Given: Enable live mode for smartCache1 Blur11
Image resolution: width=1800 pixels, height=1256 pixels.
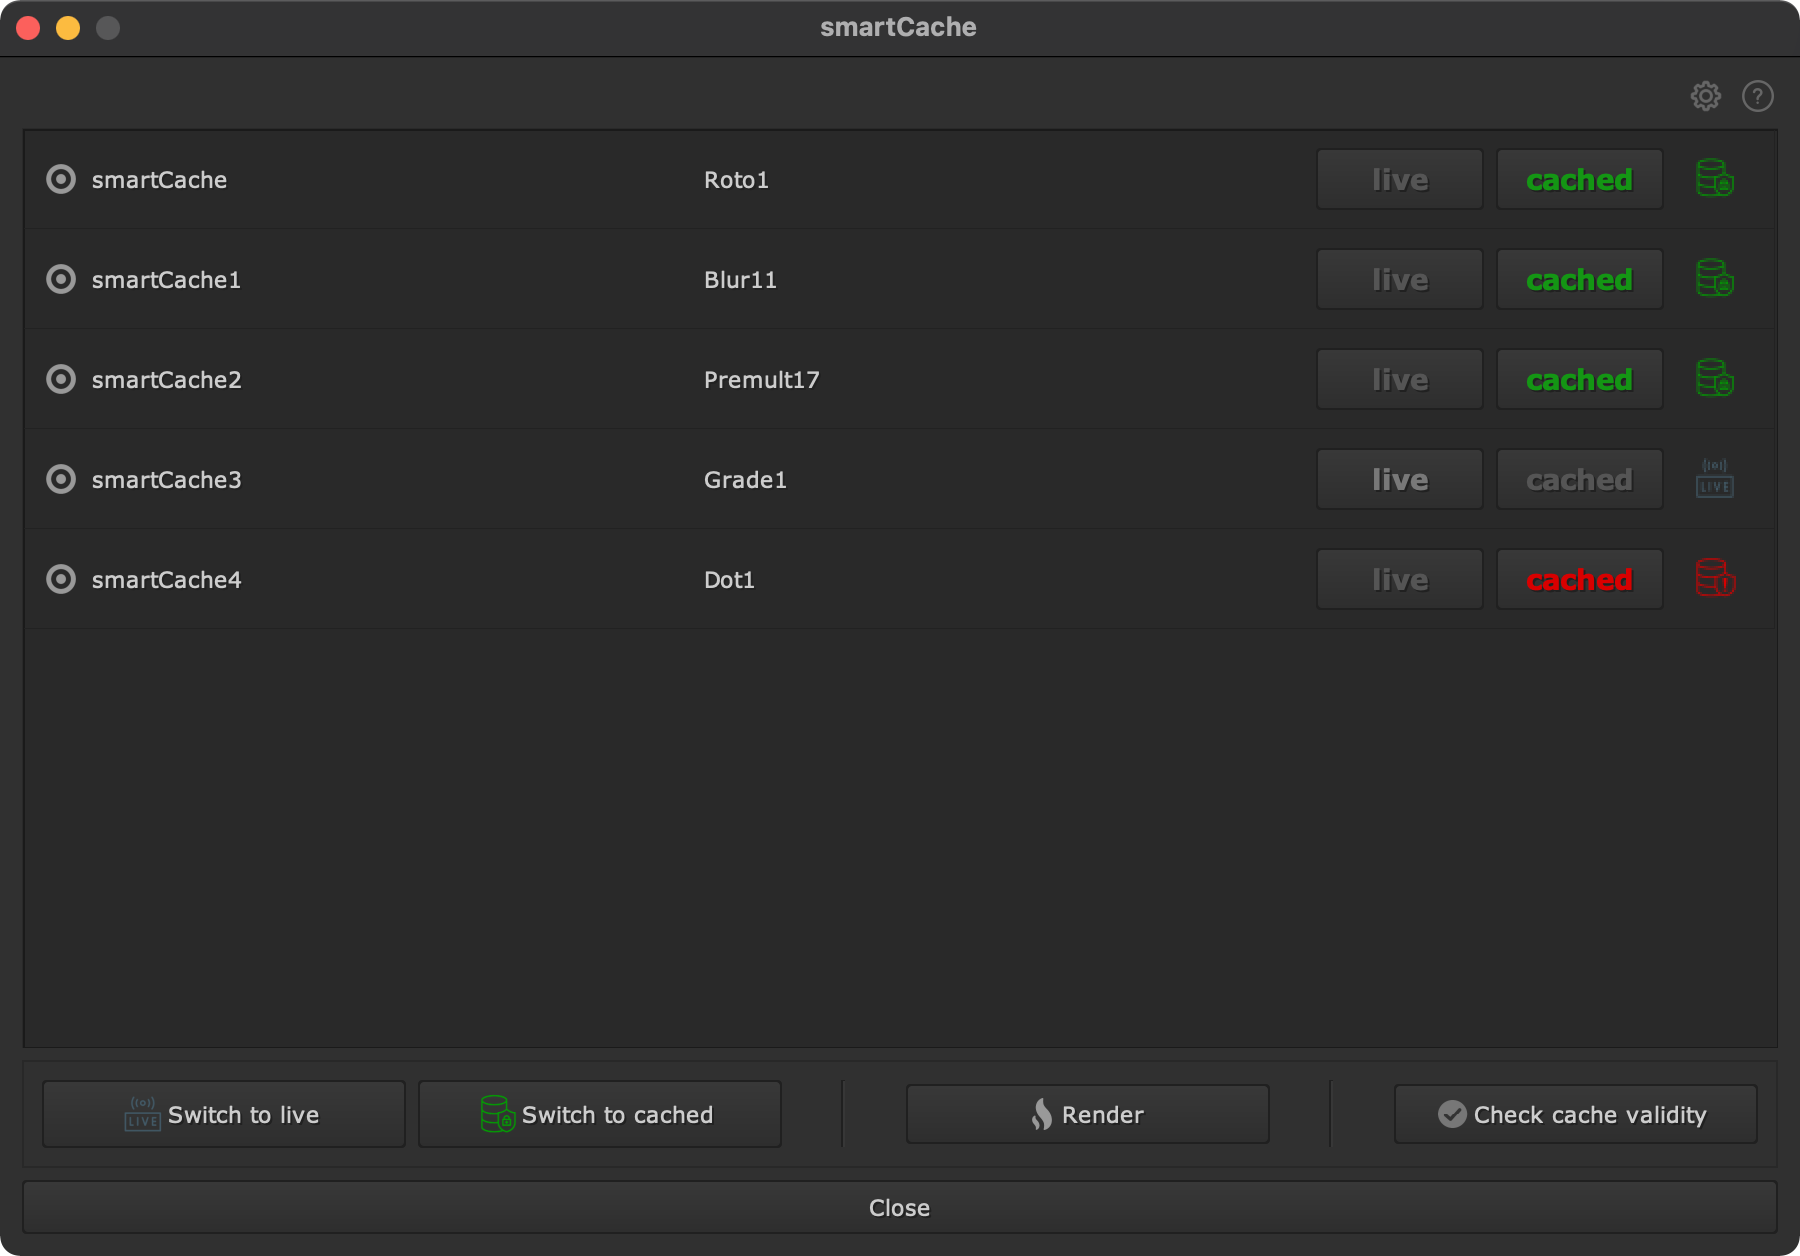Looking at the screenshot, I should (1399, 279).
